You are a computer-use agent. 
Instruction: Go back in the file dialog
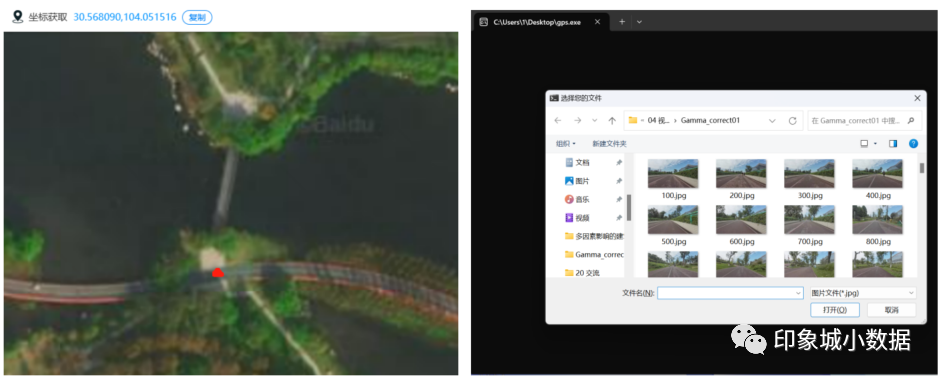pos(558,121)
